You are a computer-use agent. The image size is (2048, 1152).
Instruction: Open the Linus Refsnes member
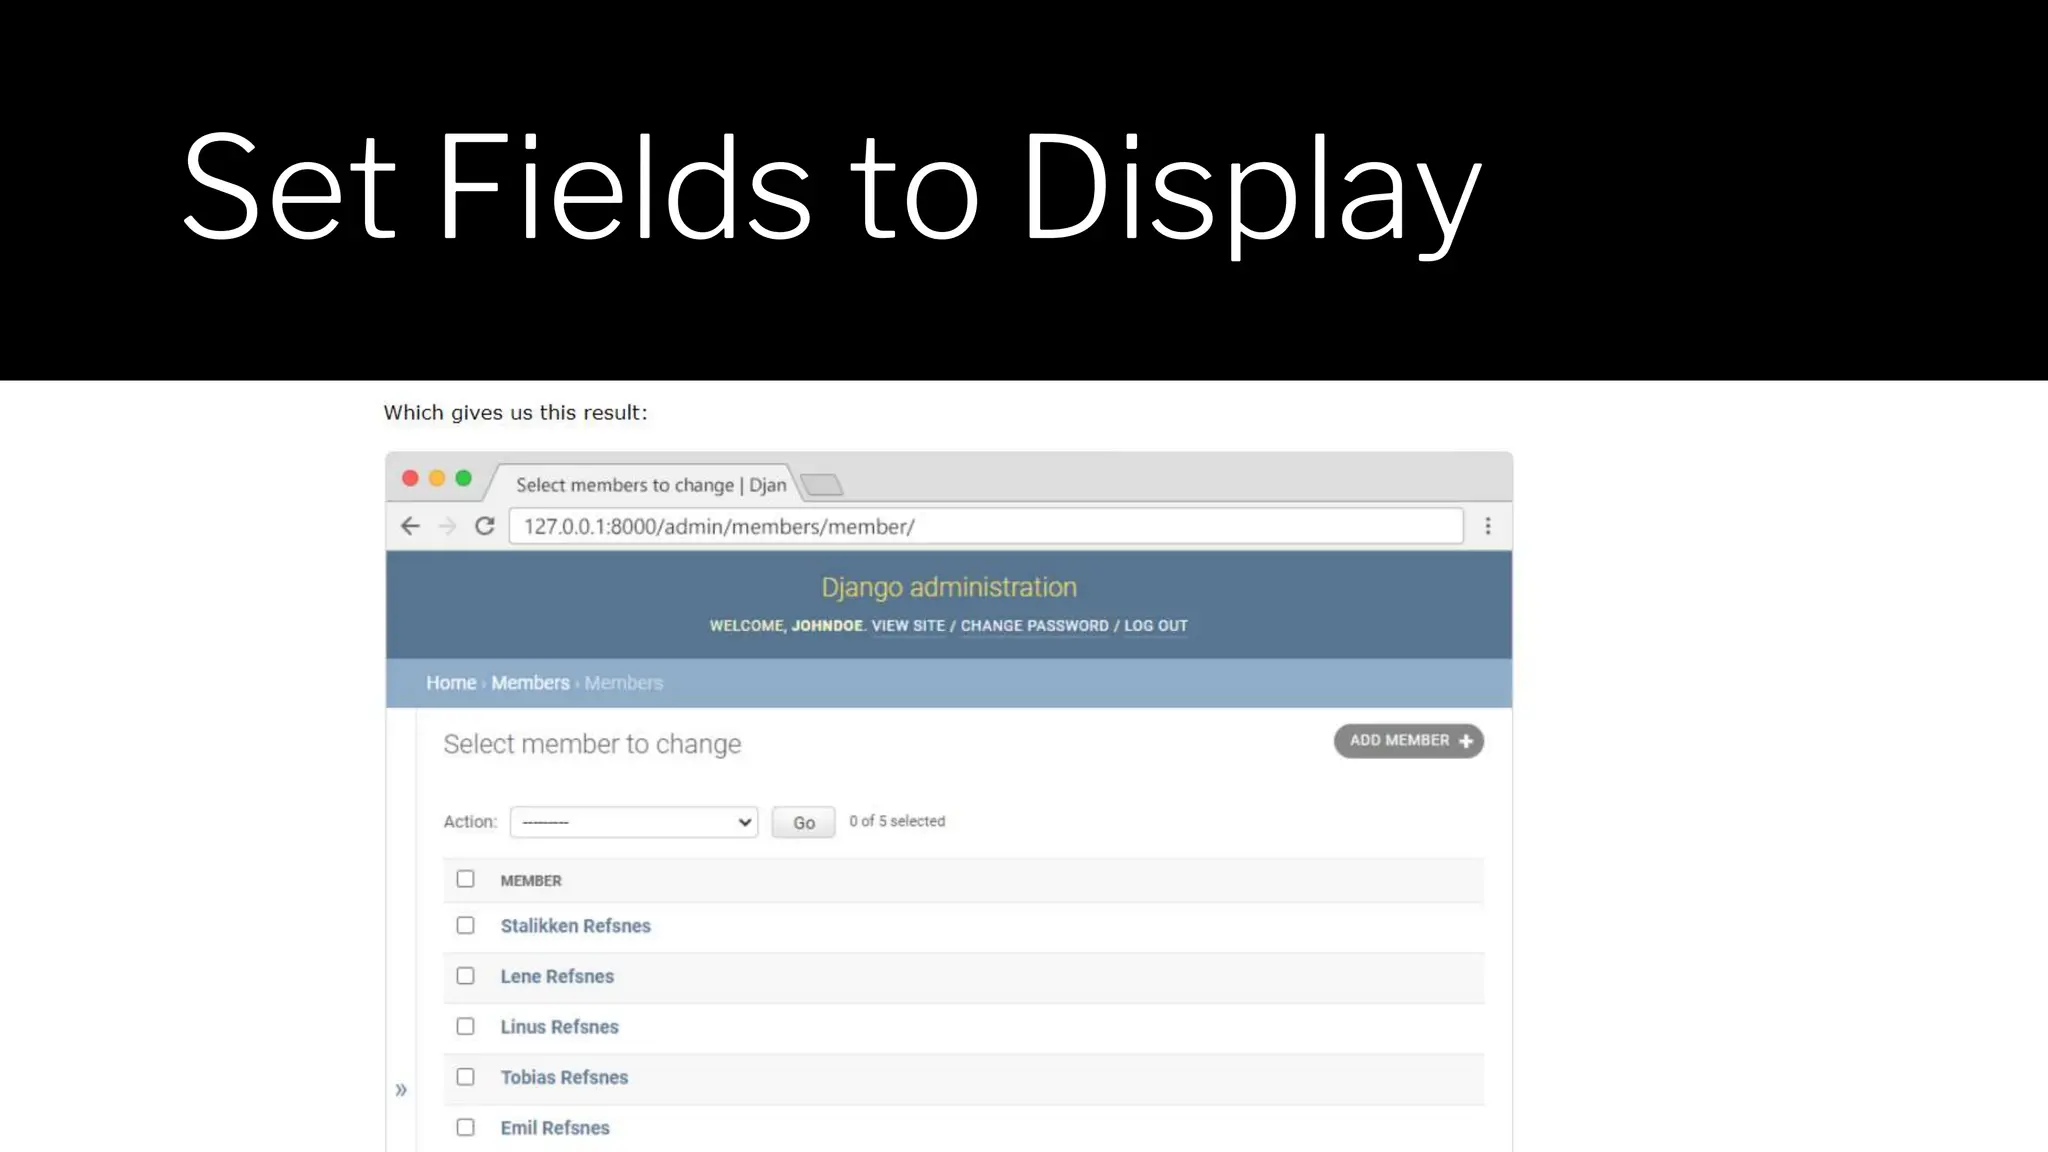coord(560,1027)
